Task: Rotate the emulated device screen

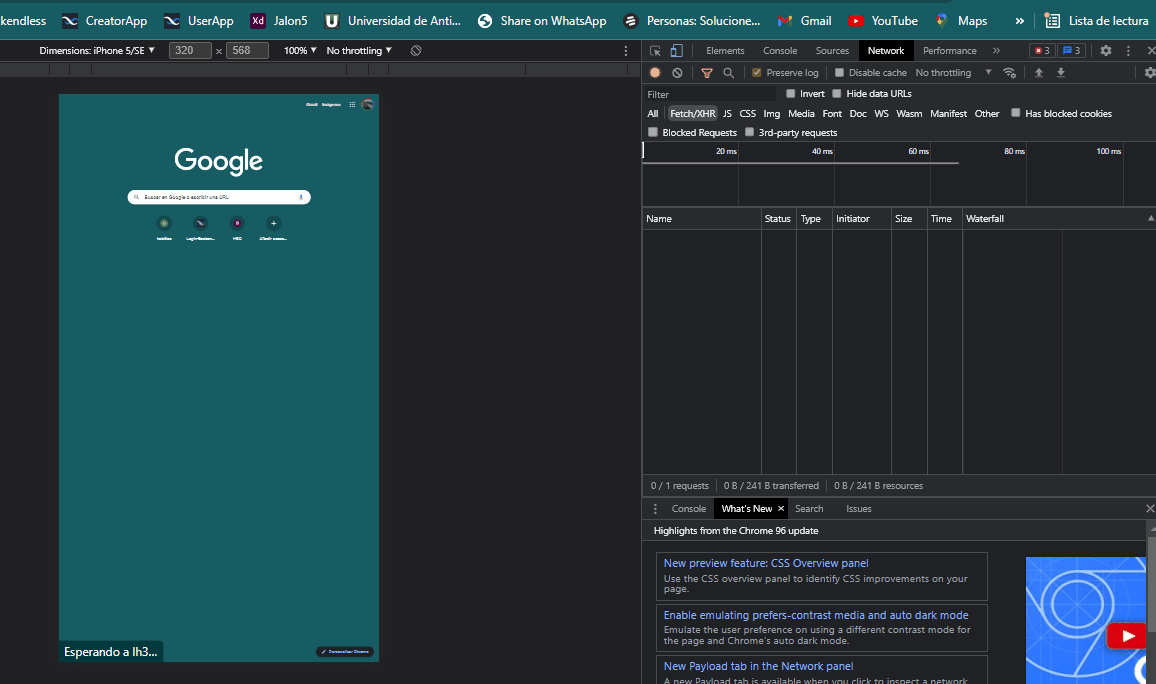Action: pyautogui.click(x=416, y=51)
